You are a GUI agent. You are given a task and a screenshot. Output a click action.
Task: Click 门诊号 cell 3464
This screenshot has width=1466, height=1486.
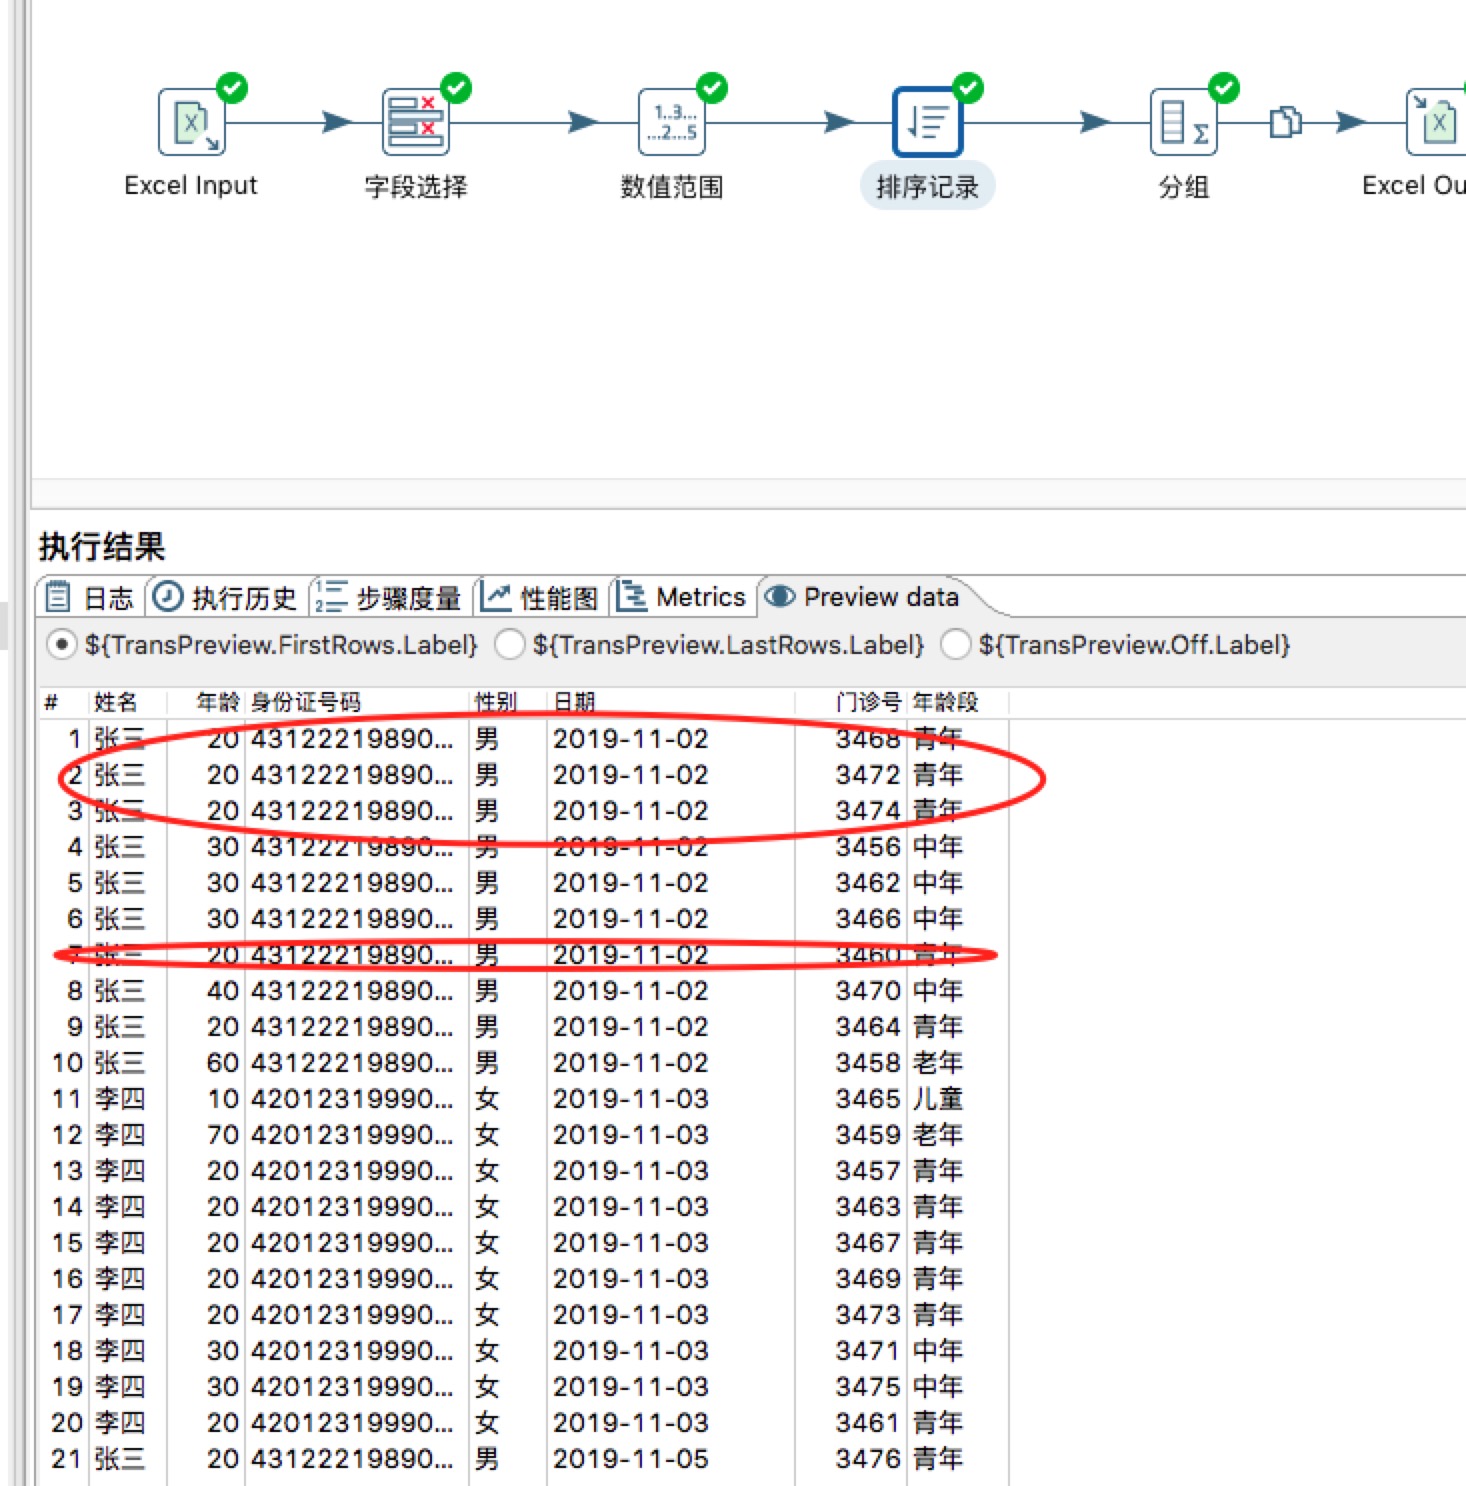[868, 1027]
